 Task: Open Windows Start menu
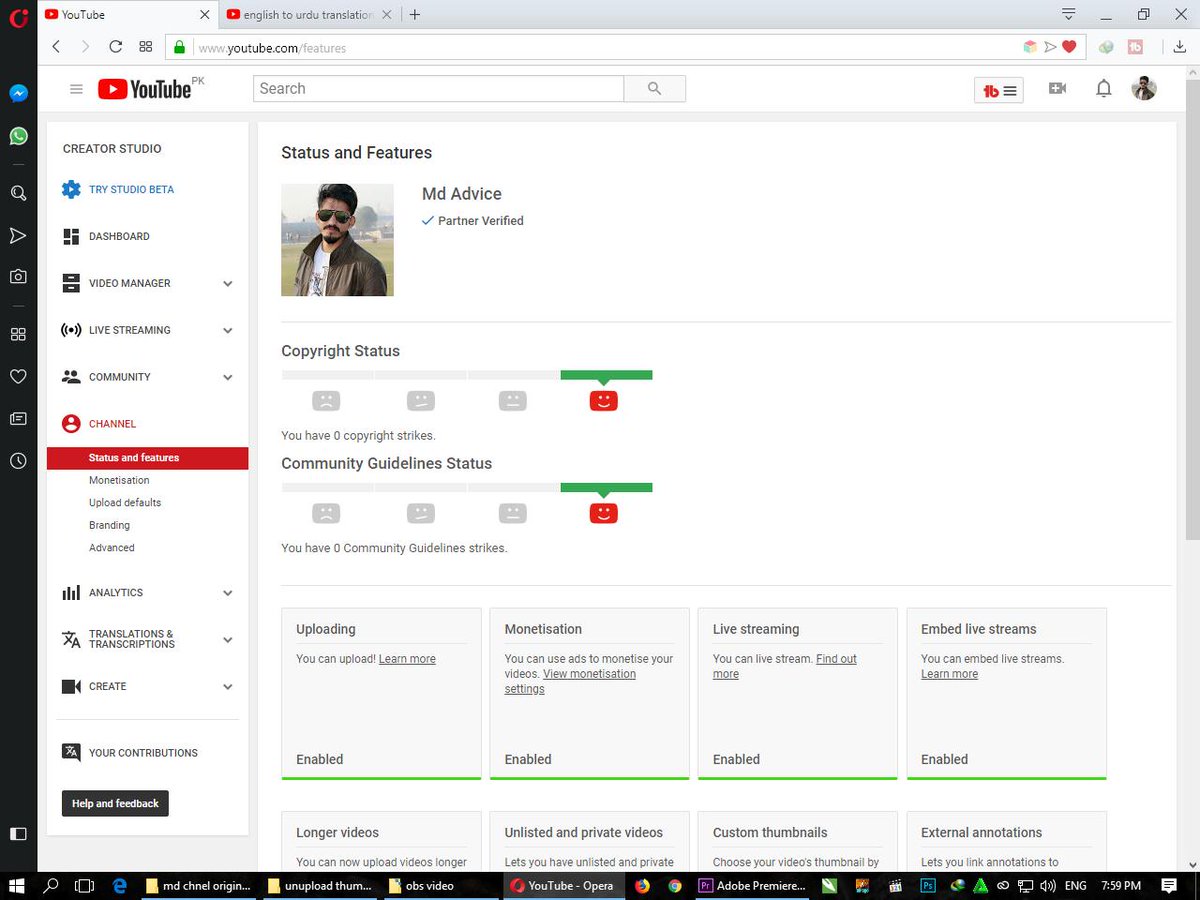coord(16,885)
